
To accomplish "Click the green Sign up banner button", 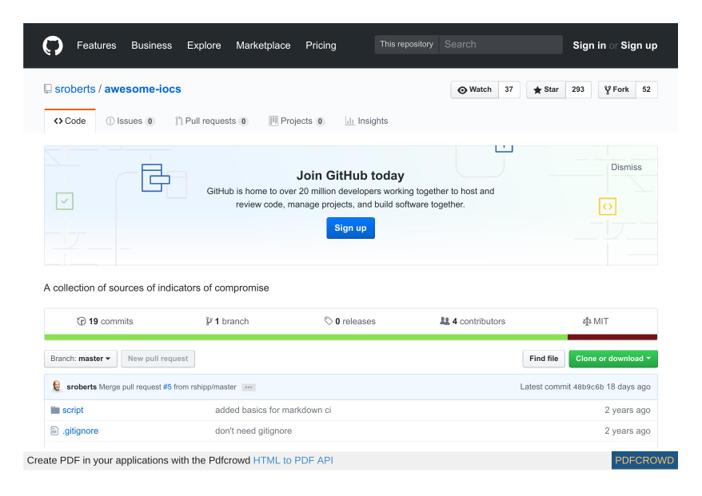I will click(x=350, y=228).
